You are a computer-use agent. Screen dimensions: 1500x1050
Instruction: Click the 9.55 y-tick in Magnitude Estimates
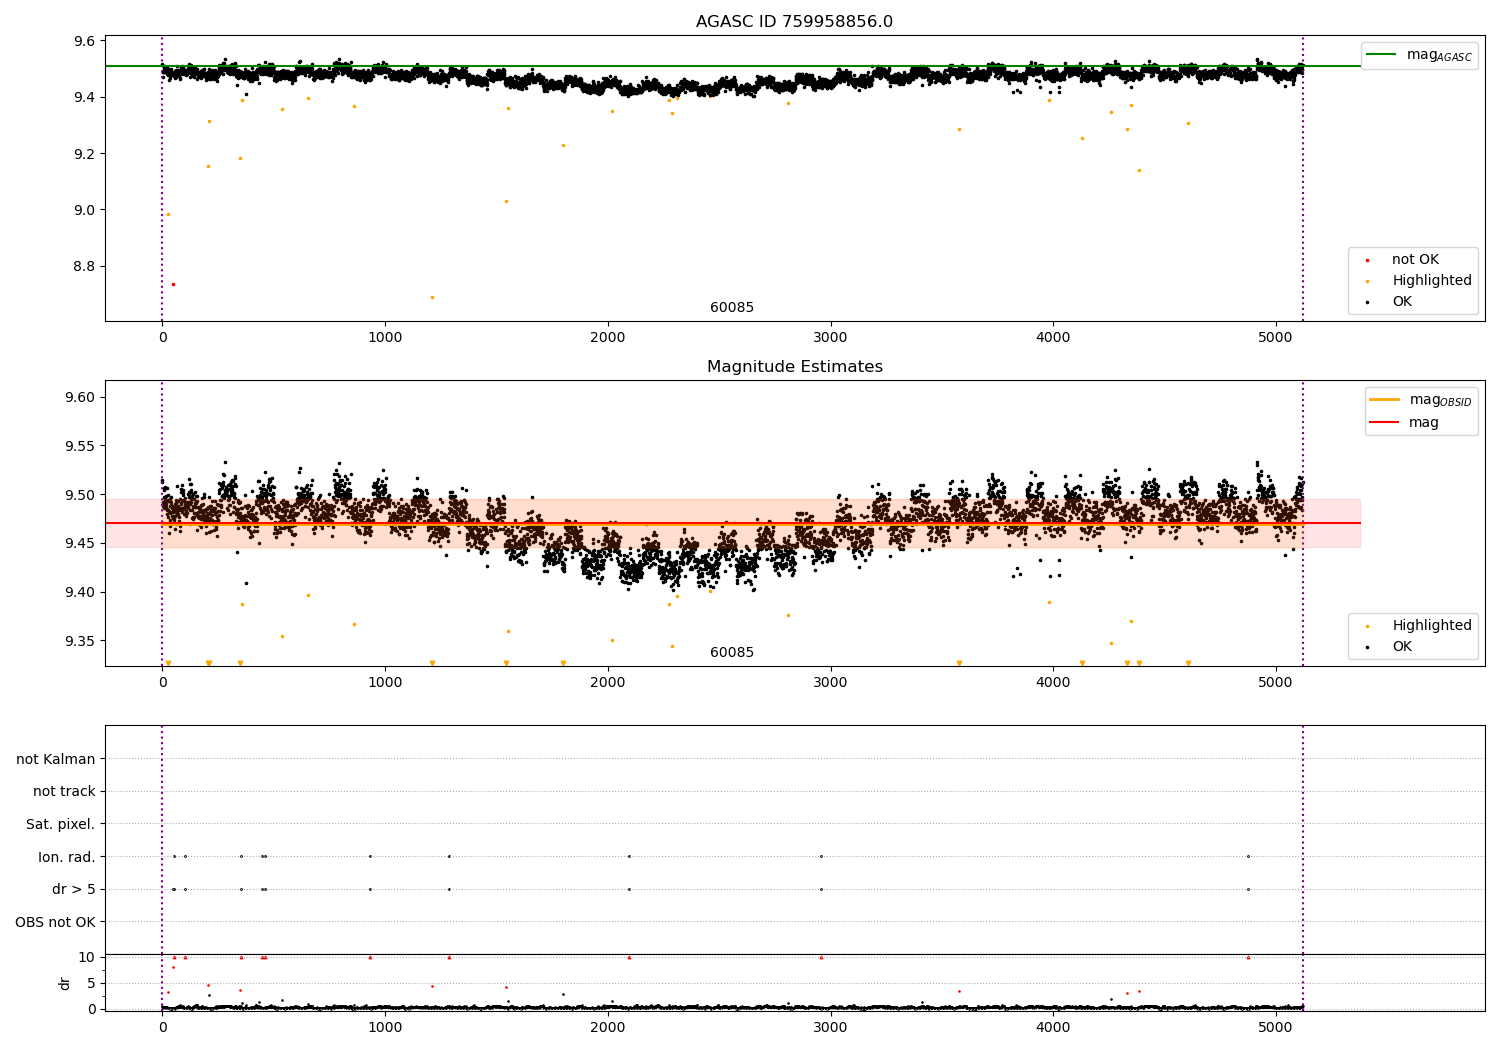(x=80, y=446)
